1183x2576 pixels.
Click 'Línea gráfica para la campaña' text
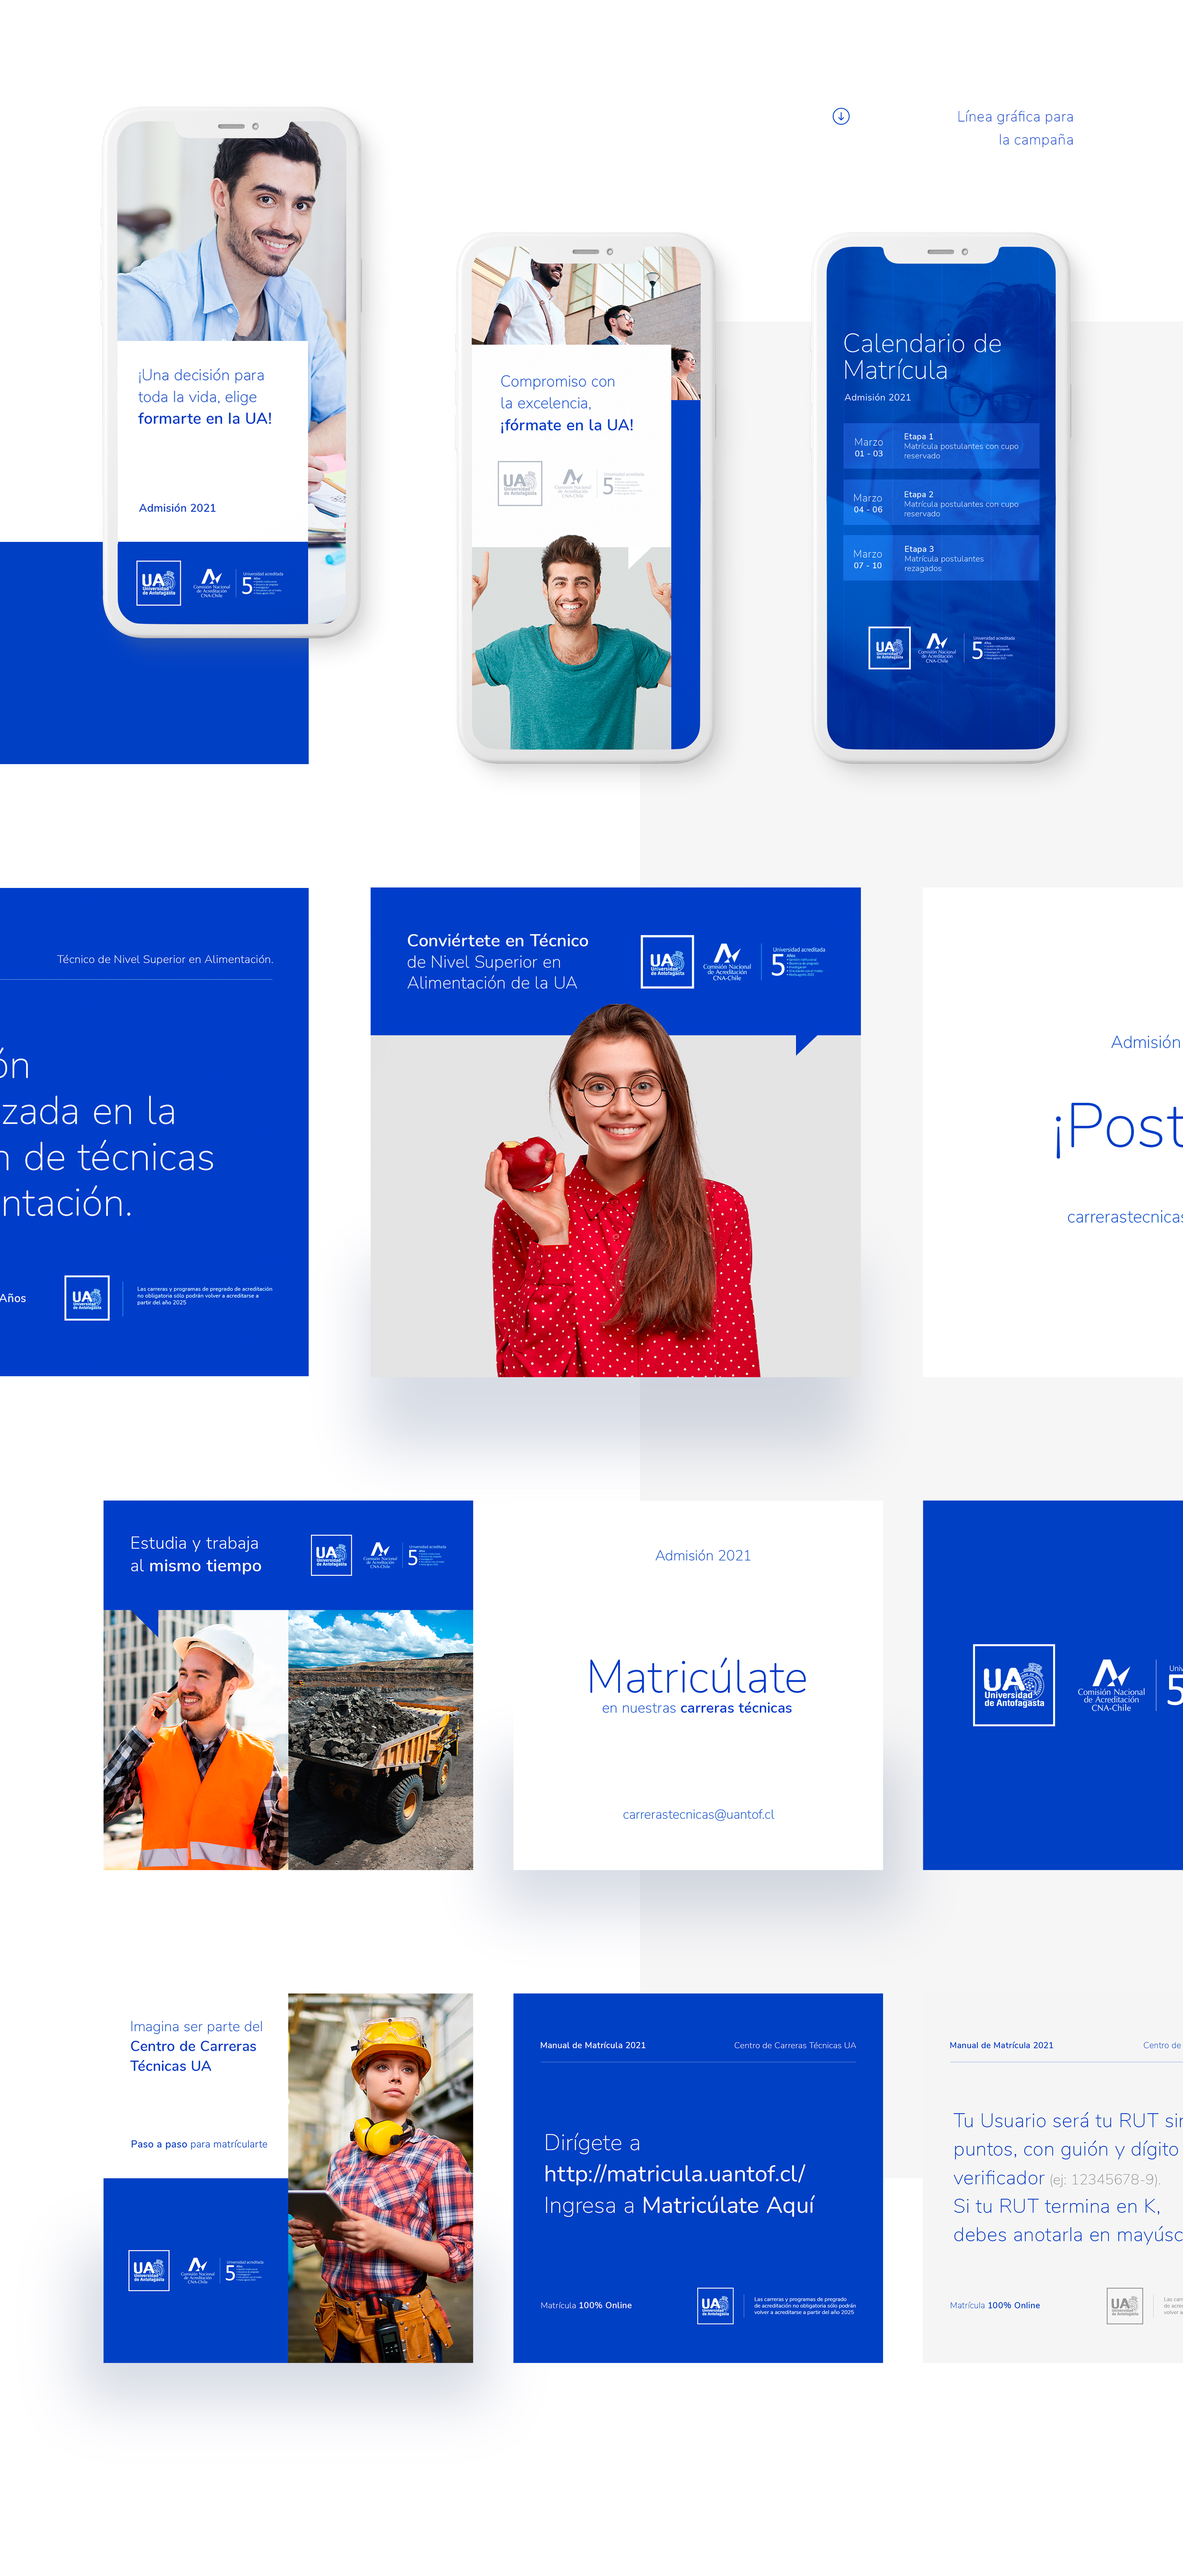tap(1015, 128)
